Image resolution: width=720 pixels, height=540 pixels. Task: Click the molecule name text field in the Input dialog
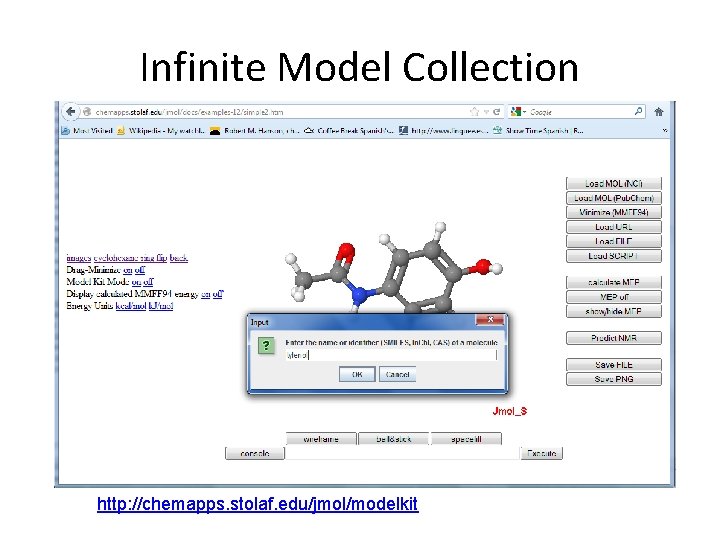(391, 355)
